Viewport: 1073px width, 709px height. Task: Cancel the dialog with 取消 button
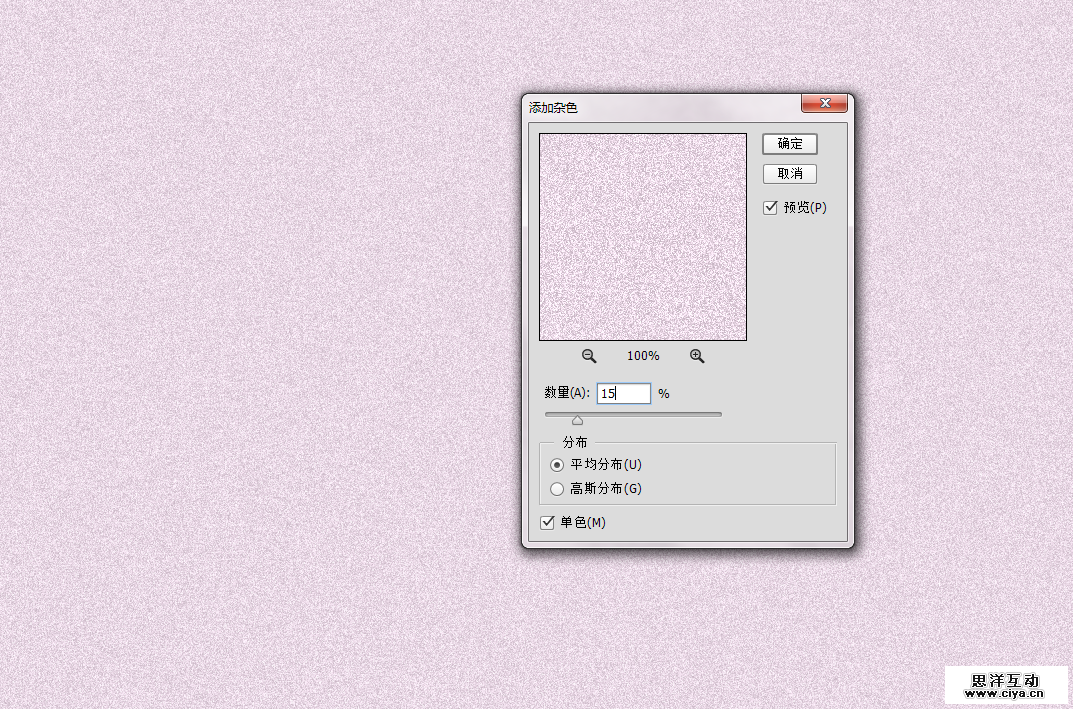point(790,174)
